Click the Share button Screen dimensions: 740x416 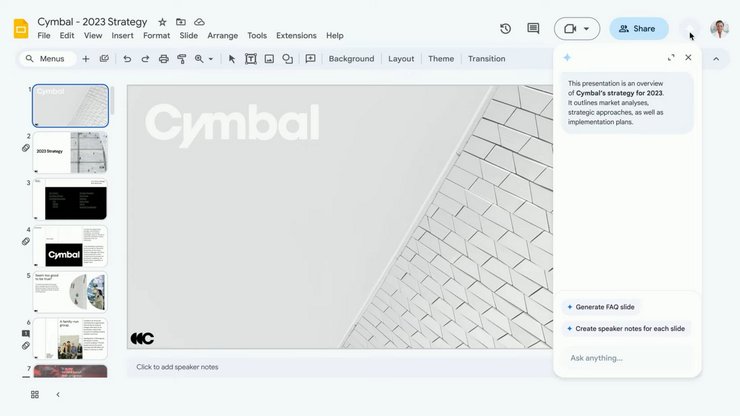click(639, 29)
